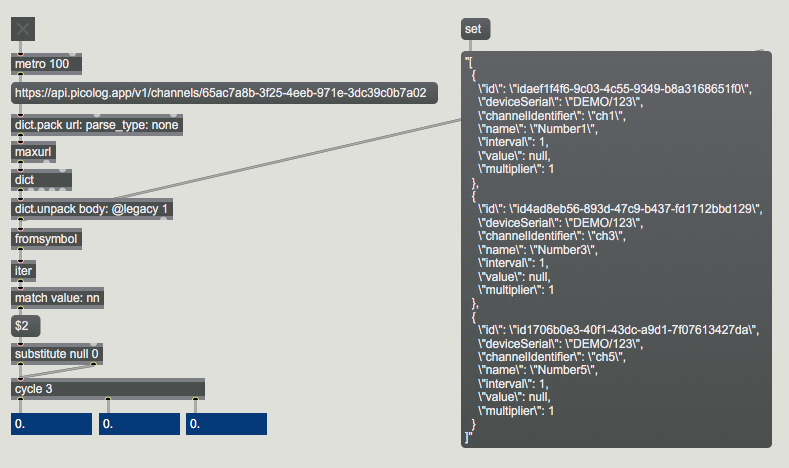789x468 pixels.
Task: Click the dict.unpack body object
Action: 92,209
